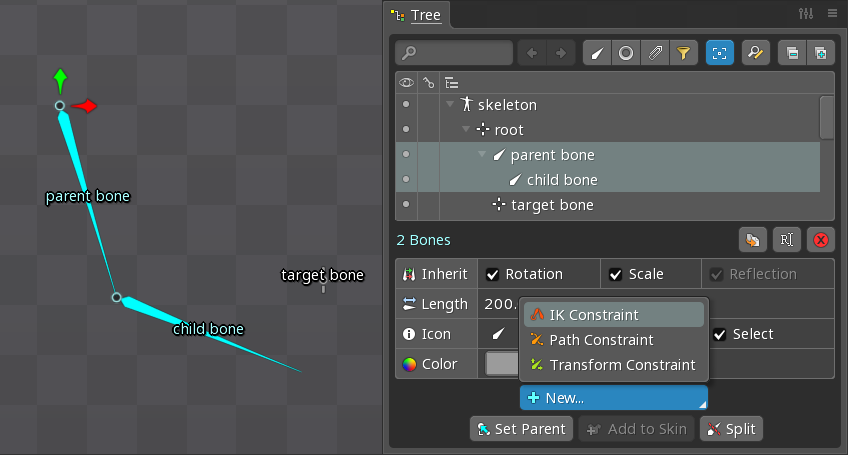The height and width of the screenshot is (455, 848).
Task: Toggle the bone filter icon in the toolbar
Action: [597, 53]
